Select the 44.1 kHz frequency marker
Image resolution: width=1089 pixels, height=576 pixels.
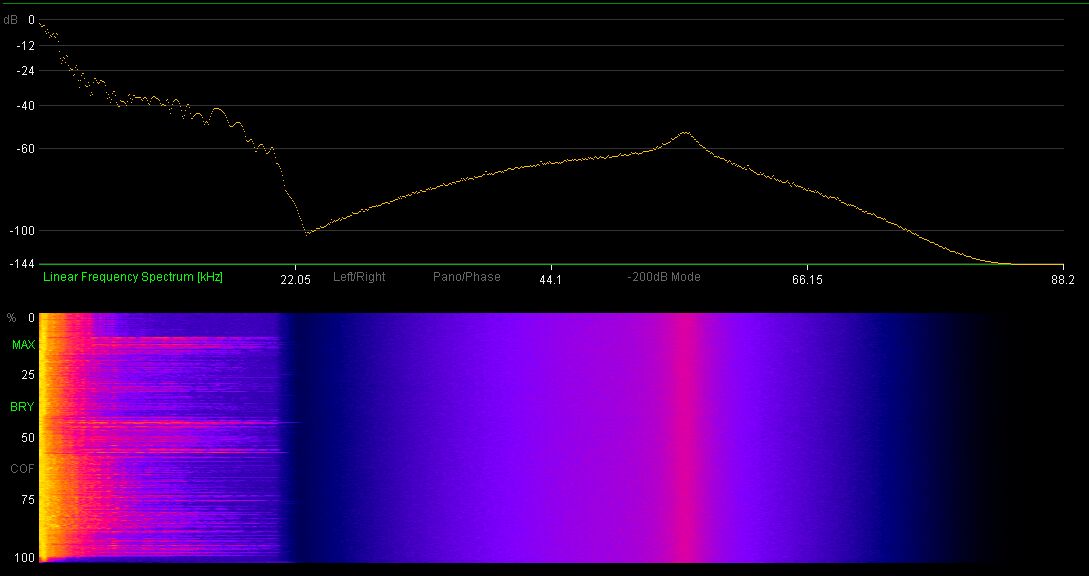click(550, 279)
